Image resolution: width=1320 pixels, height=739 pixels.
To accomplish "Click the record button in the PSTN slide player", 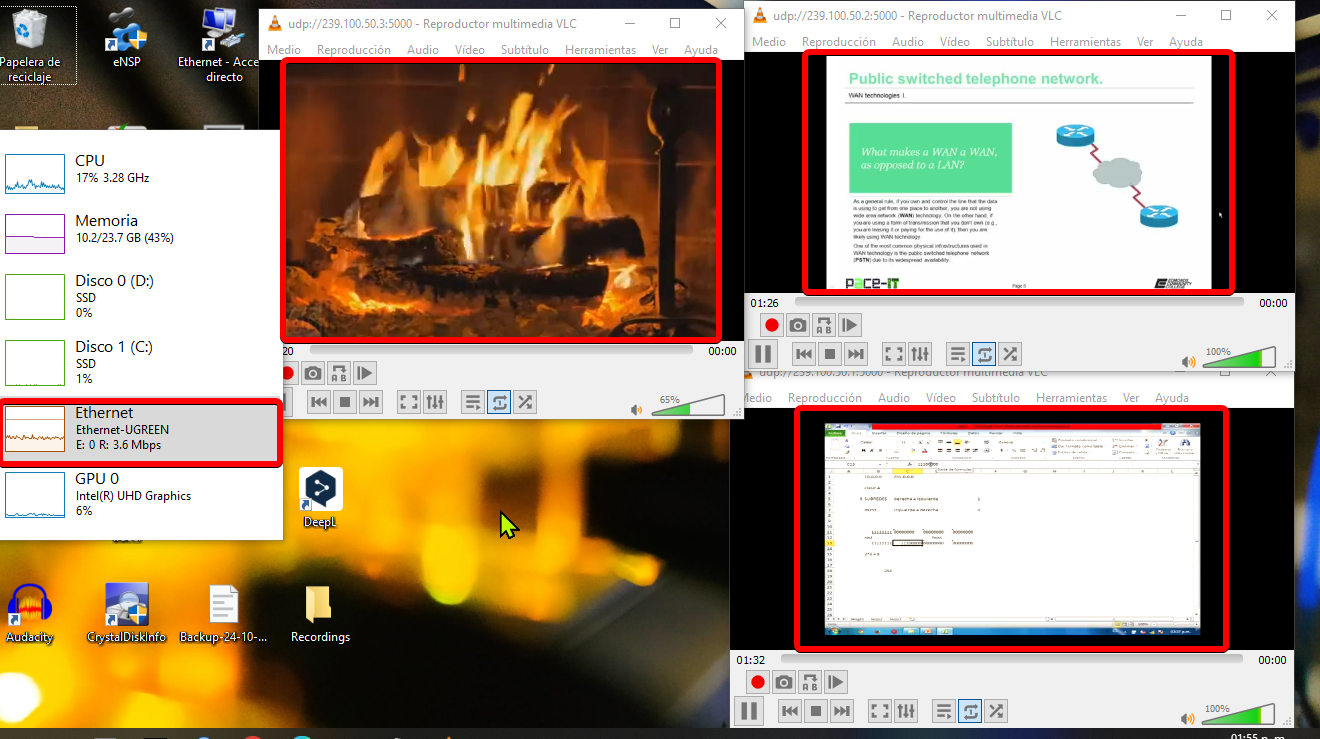I will coord(771,325).
